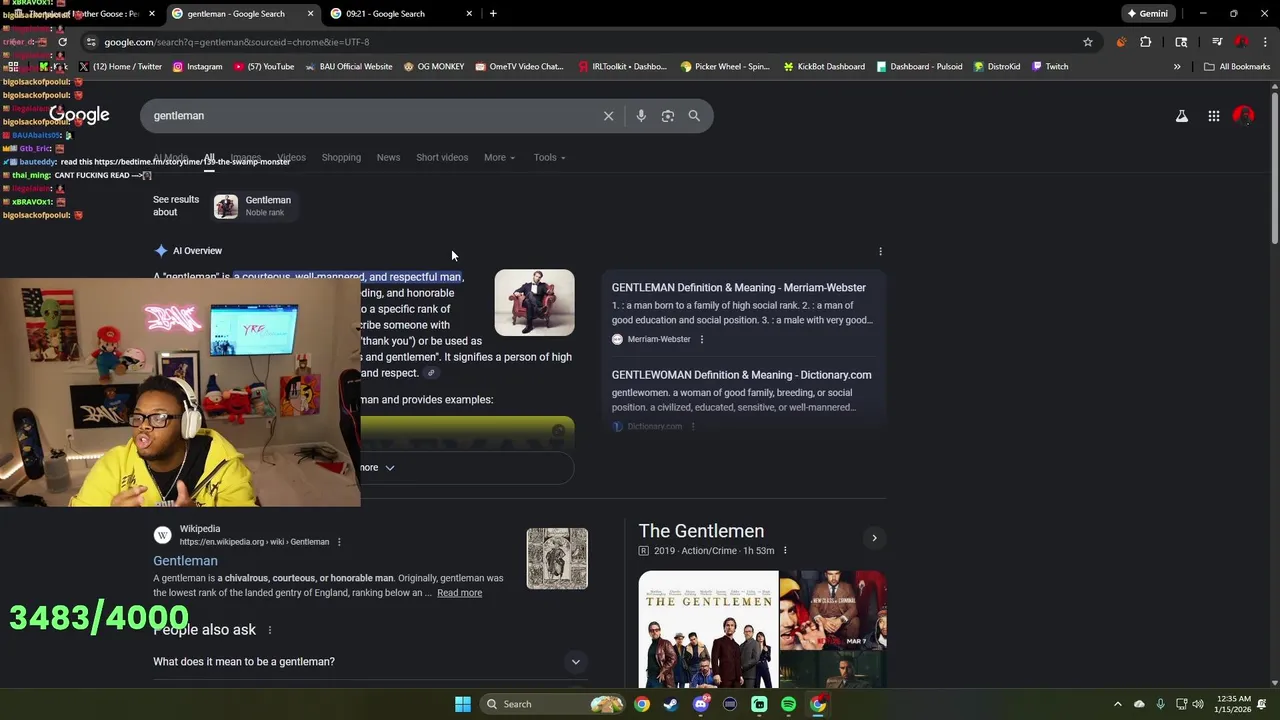This screenshot has width=1280, height=720.
Task: Click the magnifier search submit icon
Action: point(694,116)
